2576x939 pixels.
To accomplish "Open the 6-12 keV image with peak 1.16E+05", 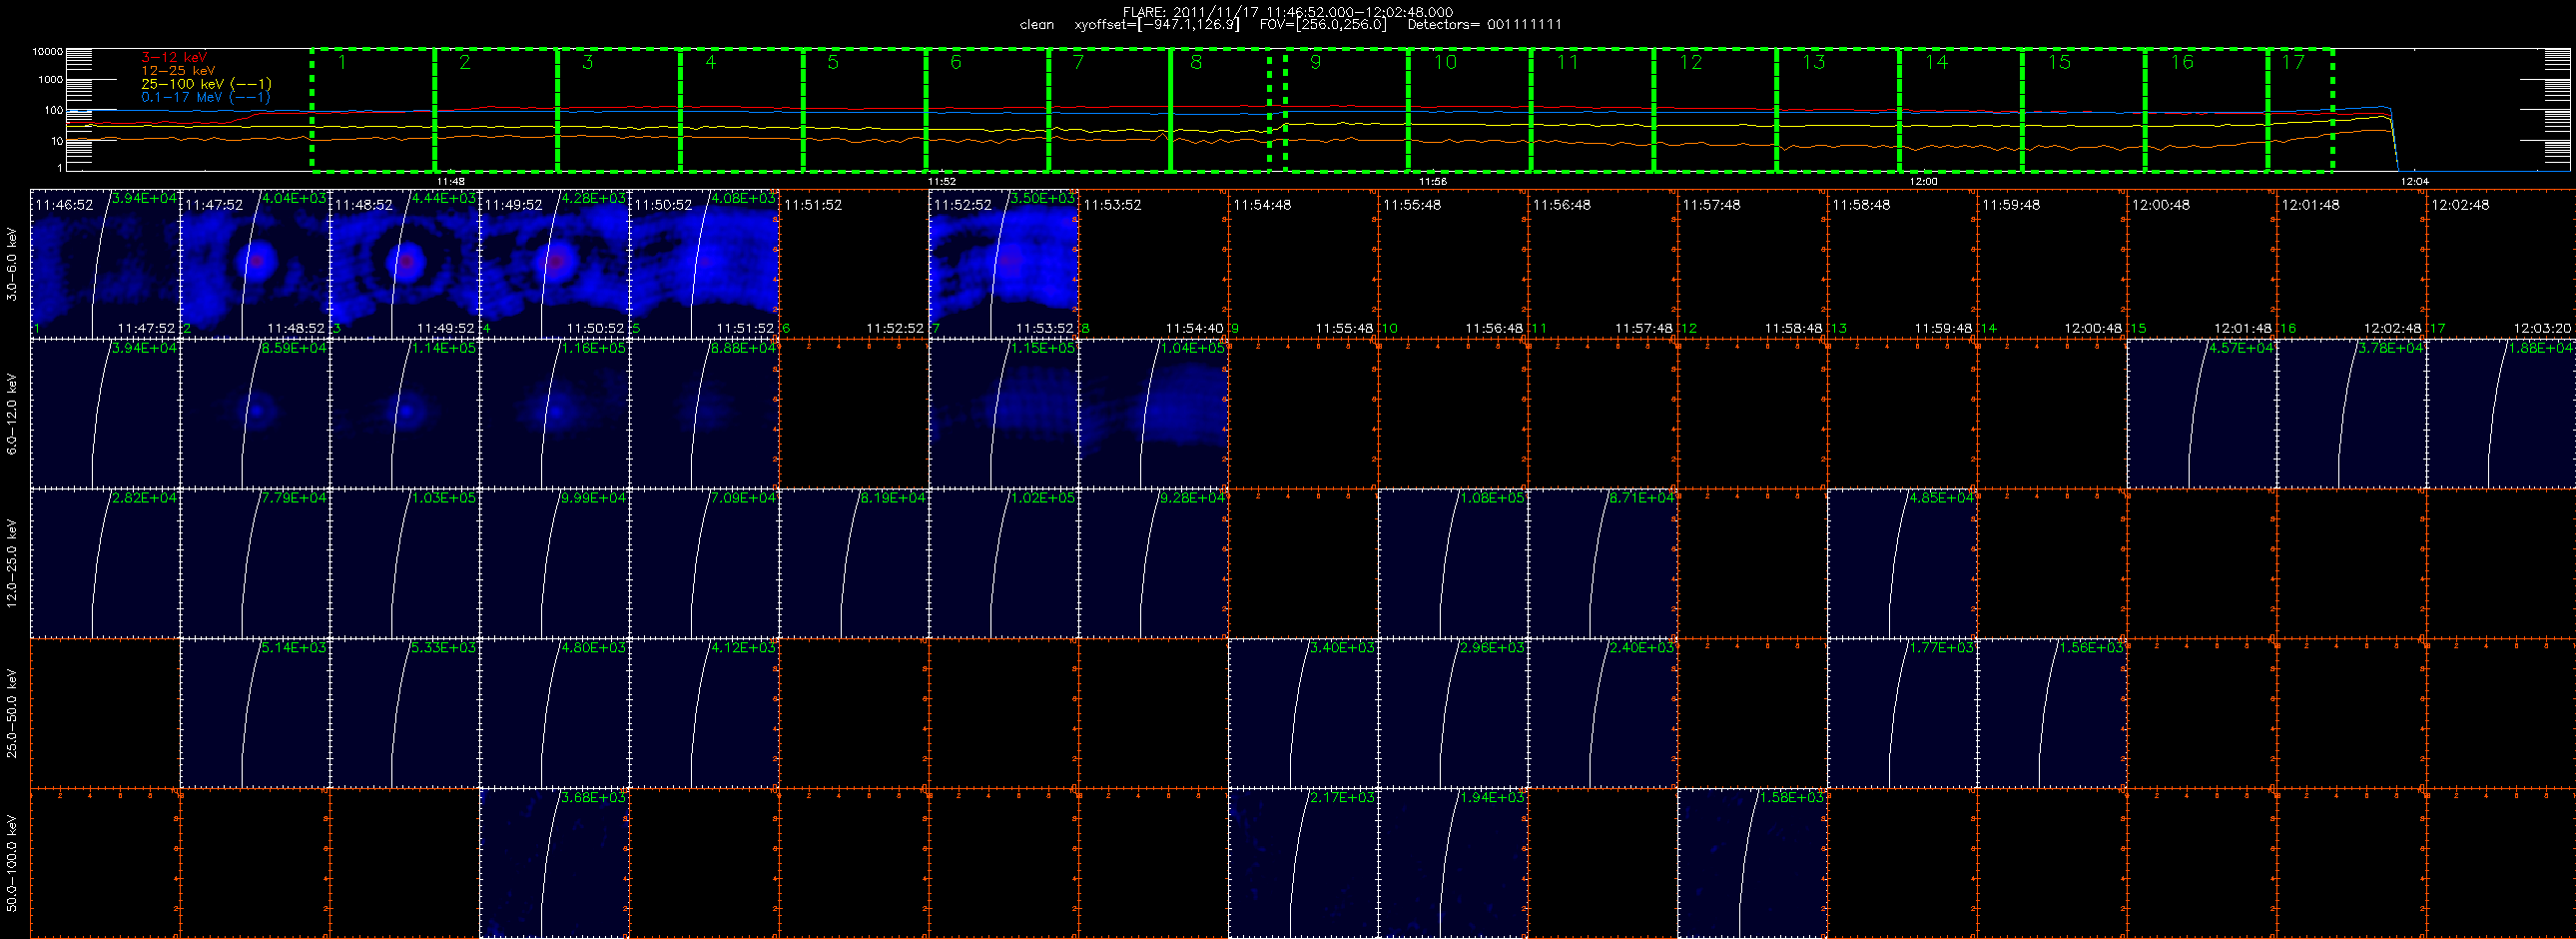I will point(555,414).
